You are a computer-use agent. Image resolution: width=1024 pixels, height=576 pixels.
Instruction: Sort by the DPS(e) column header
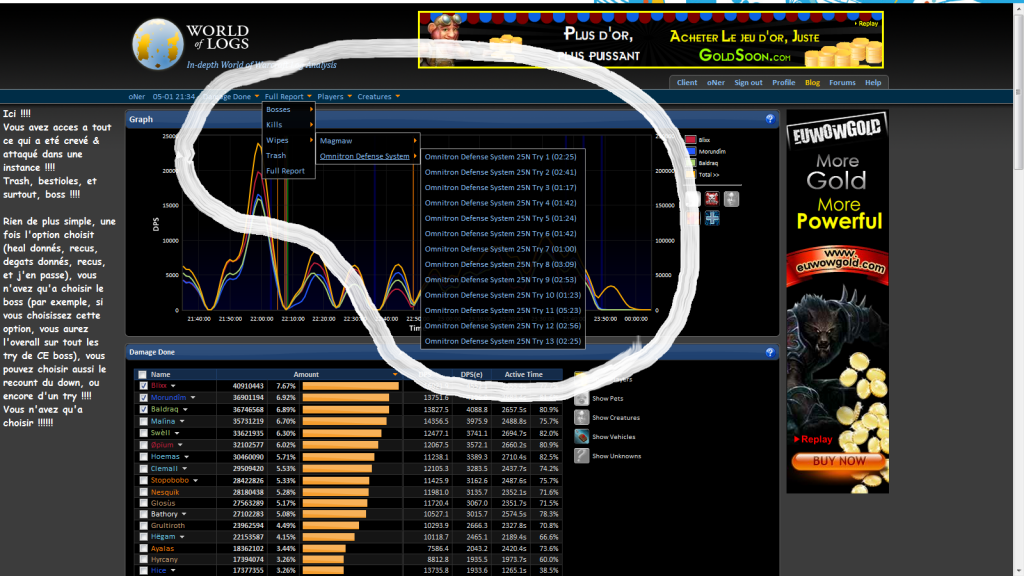click(x=472, y=375)
